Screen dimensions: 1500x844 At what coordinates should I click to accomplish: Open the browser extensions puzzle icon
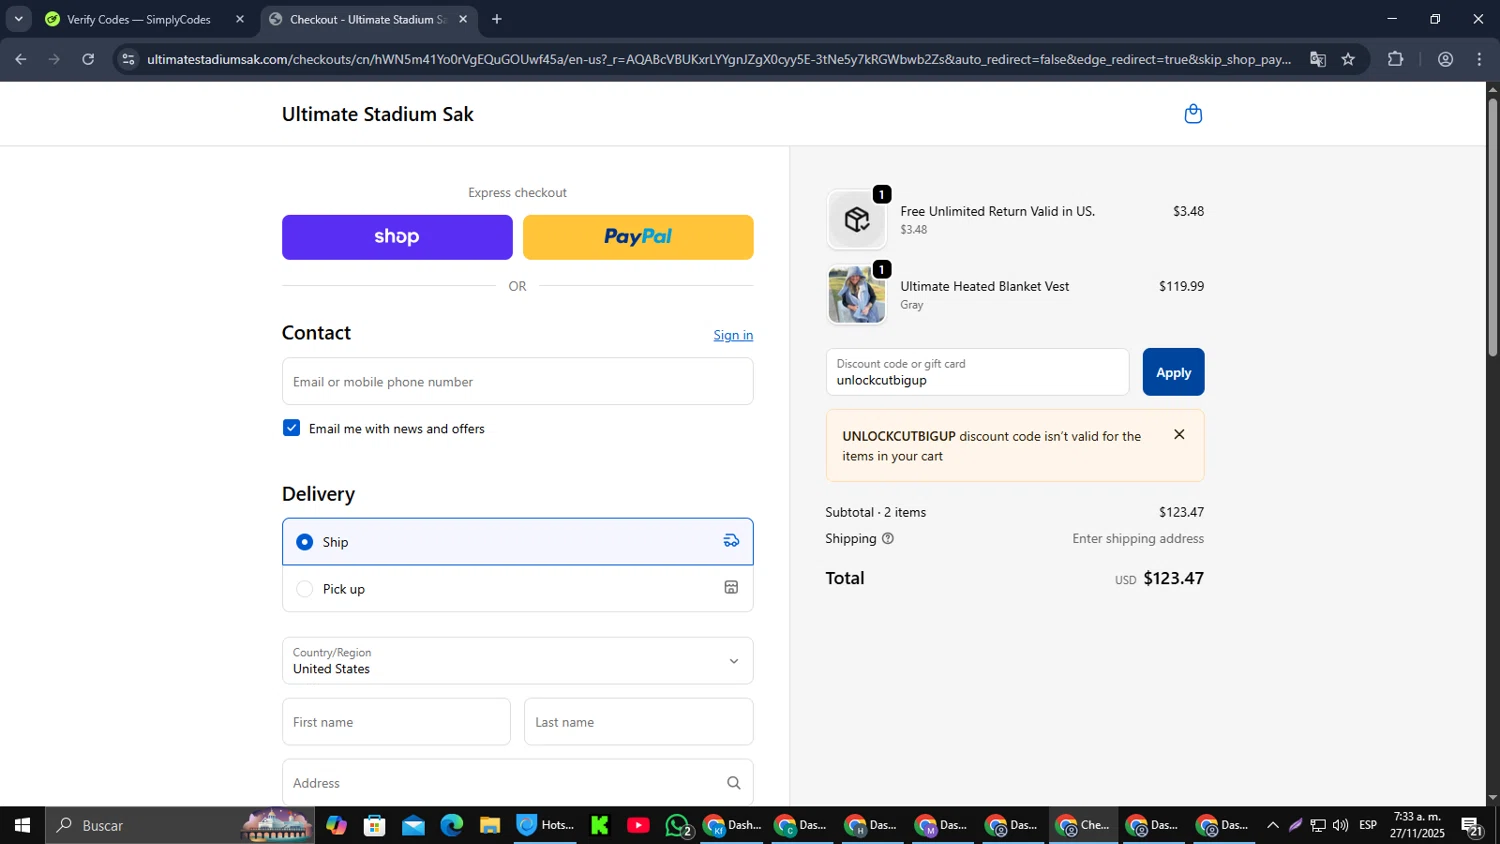(x=1396, y=59)
